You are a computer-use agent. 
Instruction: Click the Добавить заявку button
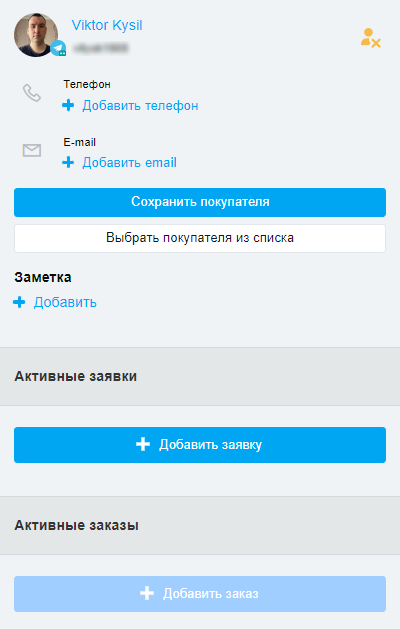click(200, 445)
